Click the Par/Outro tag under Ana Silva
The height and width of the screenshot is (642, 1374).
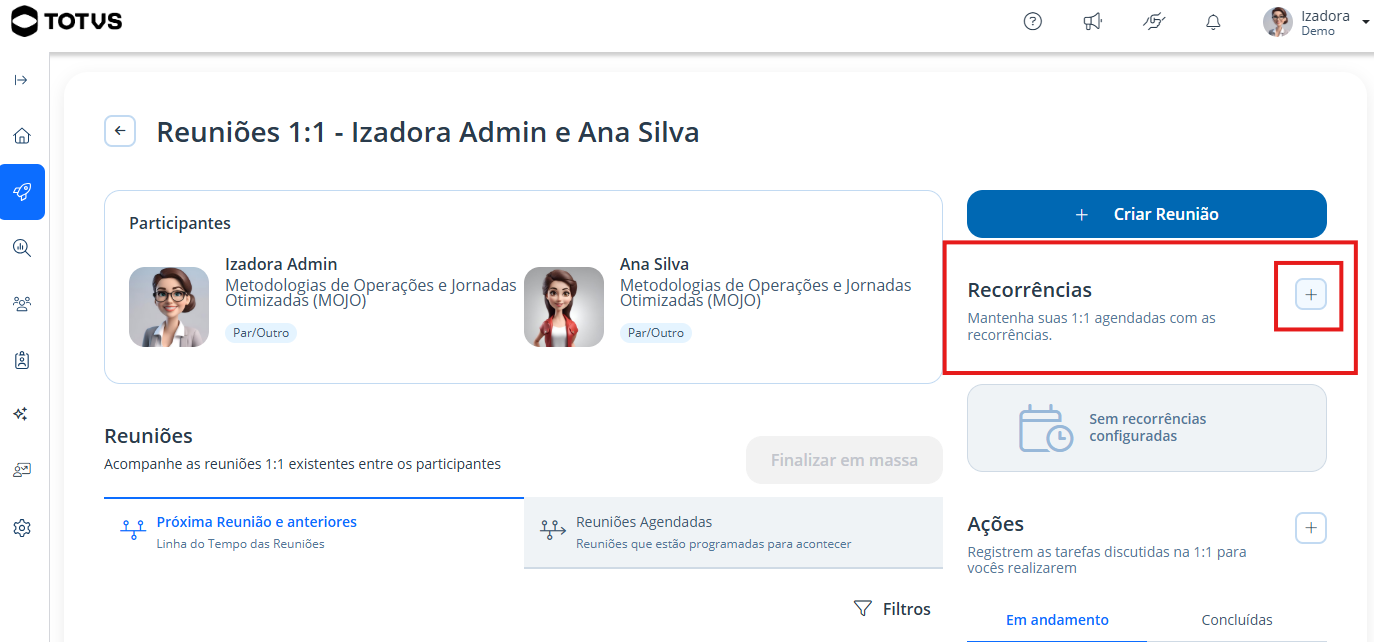[x=656, y=333]
